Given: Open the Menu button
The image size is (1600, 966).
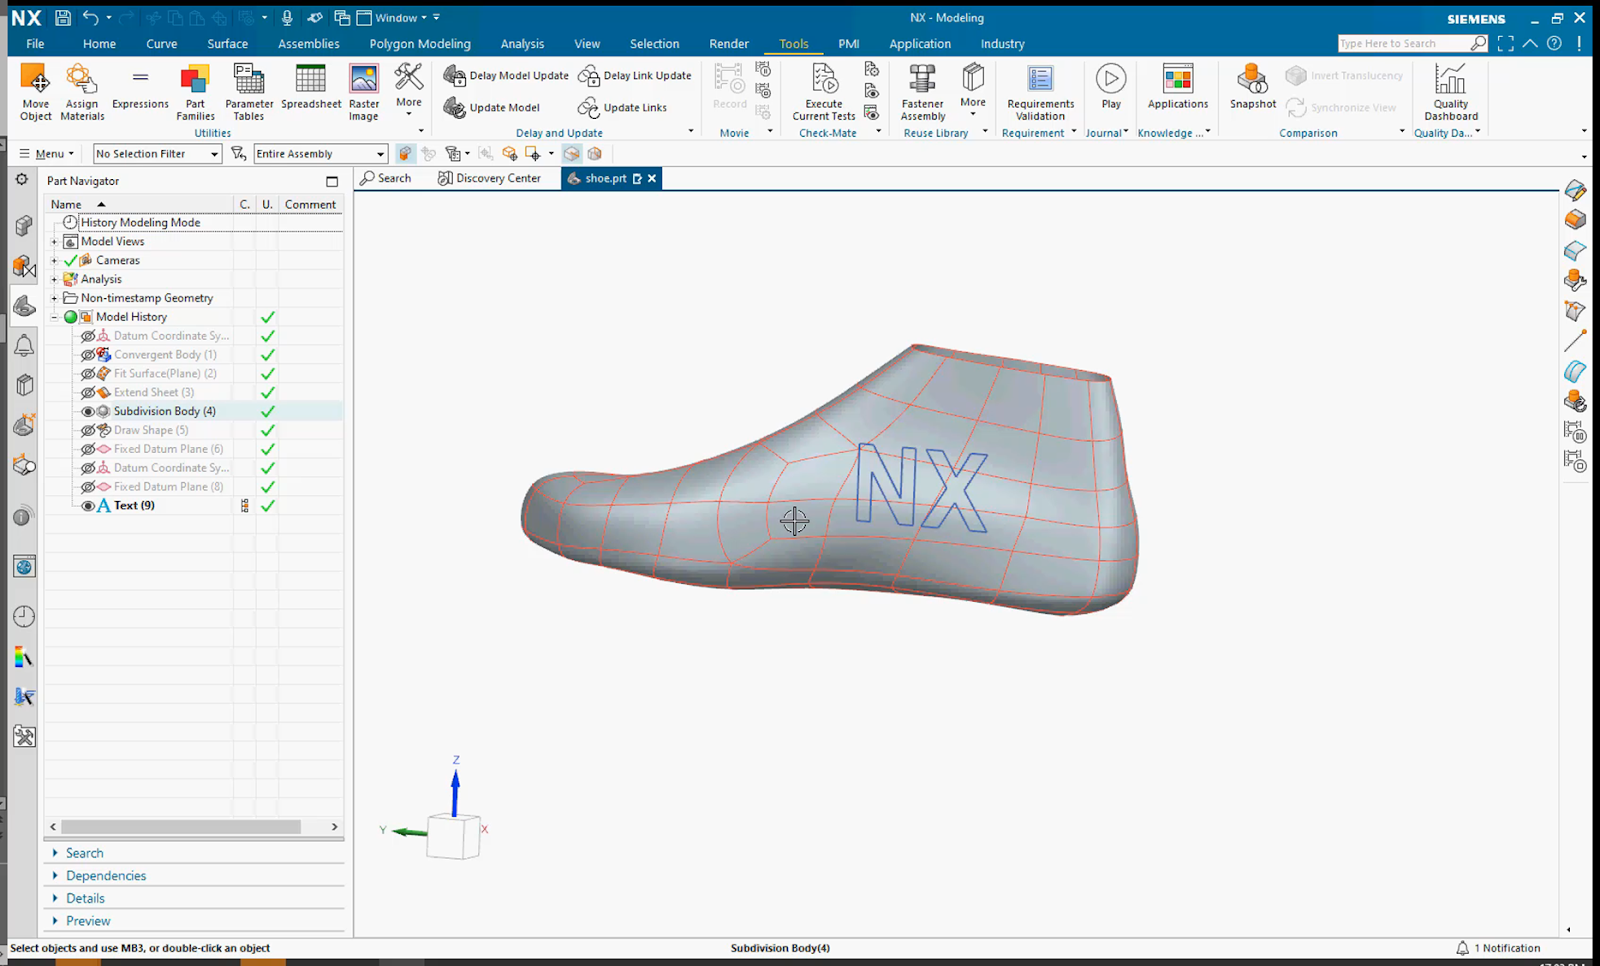Looking at the screenshot, I should (x=46, y=154).
